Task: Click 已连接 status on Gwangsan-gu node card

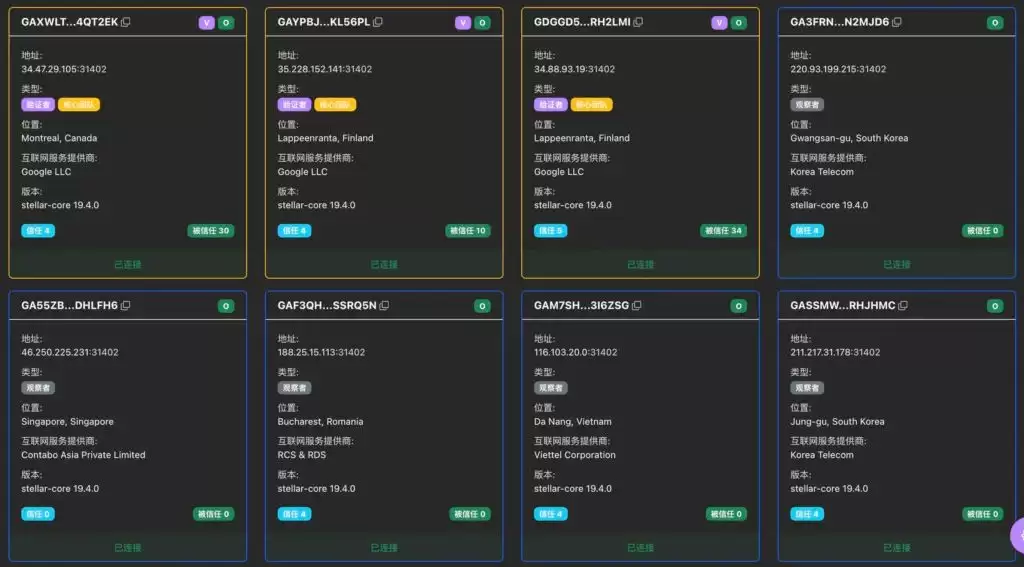Action: (897, 265)
